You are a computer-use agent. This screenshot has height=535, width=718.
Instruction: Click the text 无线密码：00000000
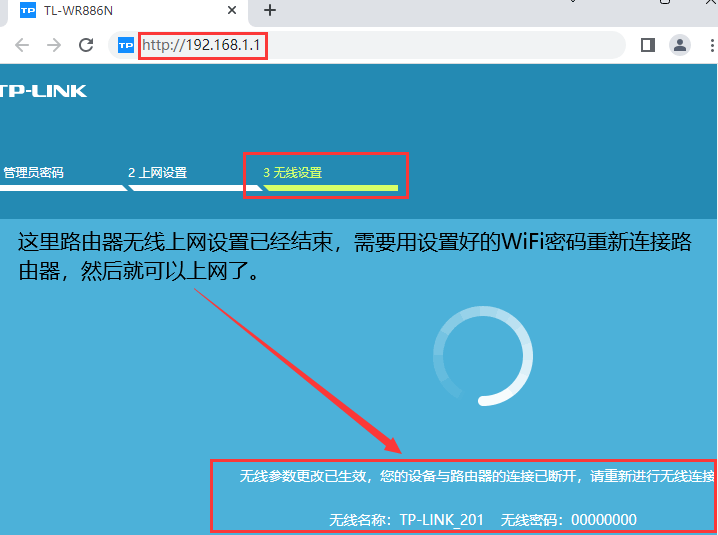coord(568,520)
